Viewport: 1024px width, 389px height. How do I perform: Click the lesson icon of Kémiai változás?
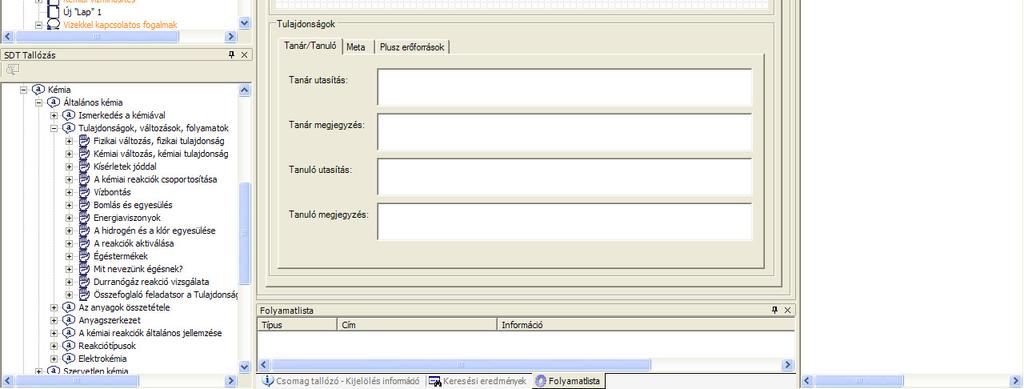click(x=84, y=153)
